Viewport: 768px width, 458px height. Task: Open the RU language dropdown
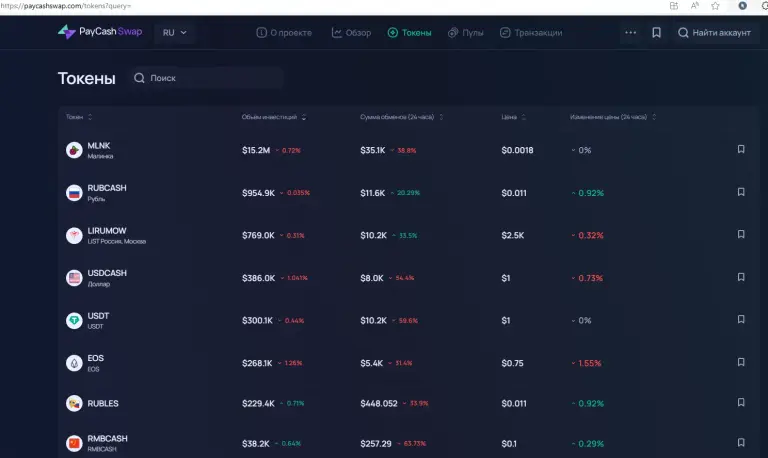[x=174, y=32]
